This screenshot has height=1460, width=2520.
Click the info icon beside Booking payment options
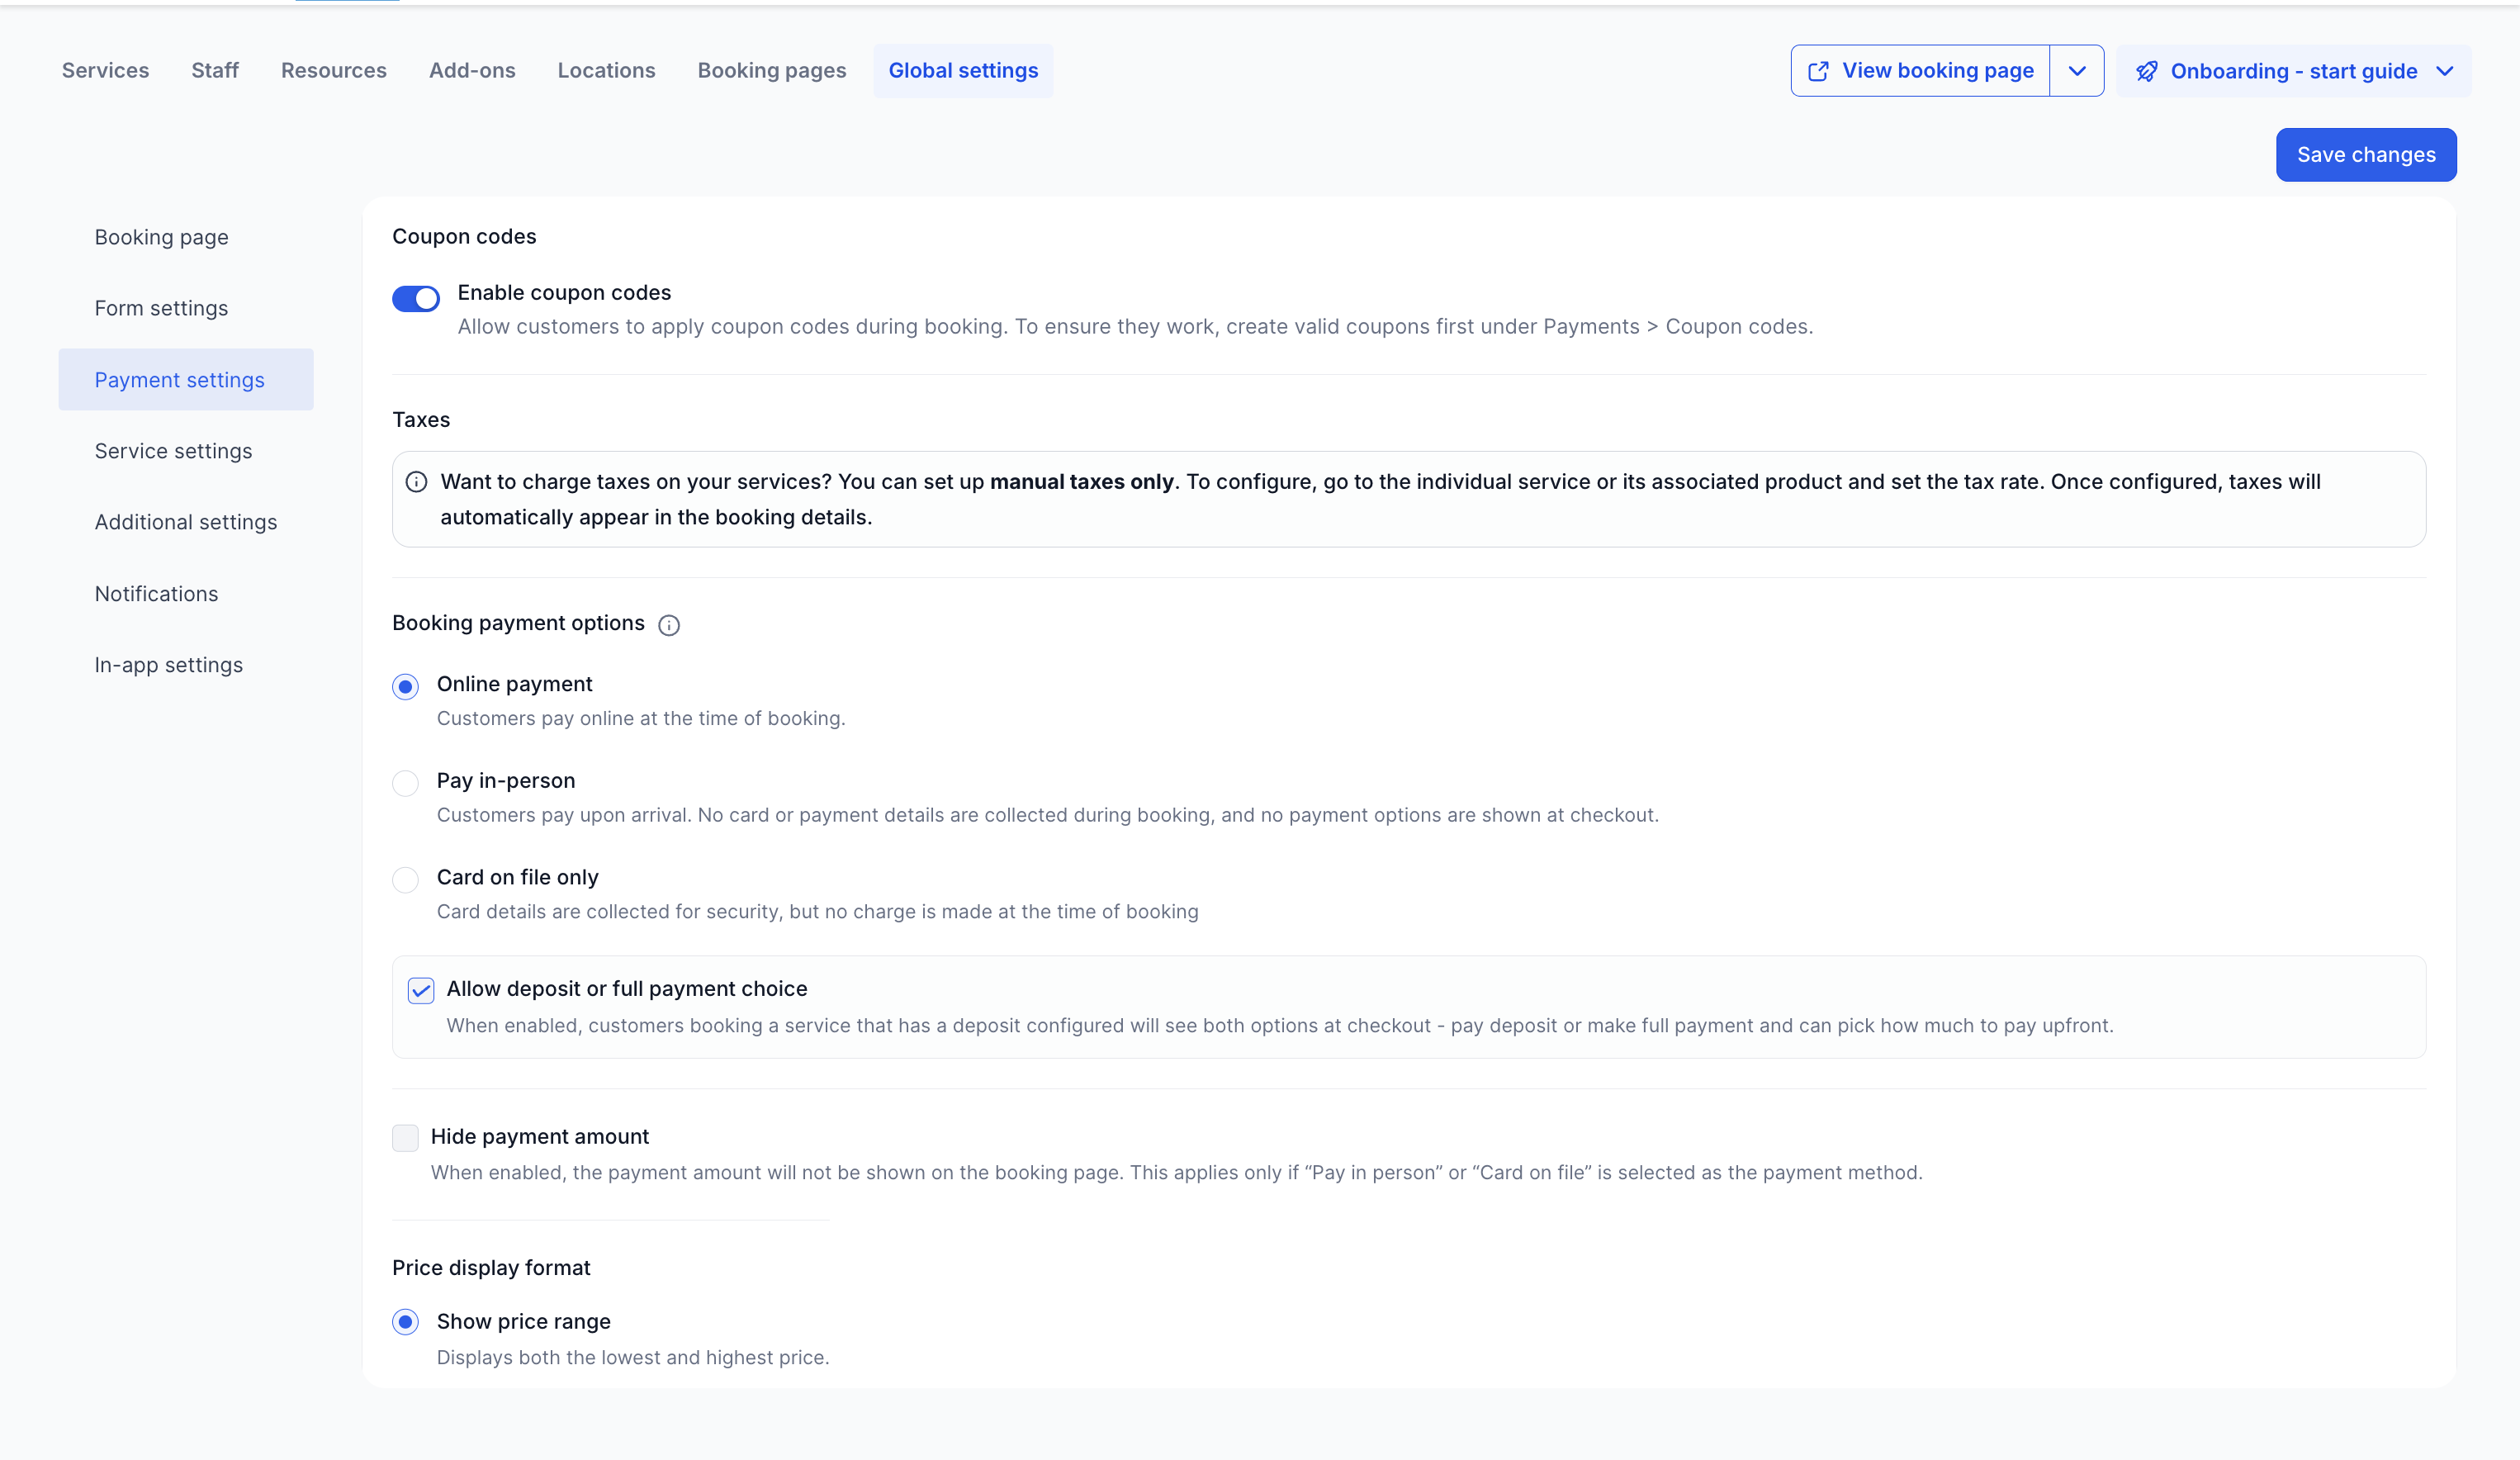669,625
